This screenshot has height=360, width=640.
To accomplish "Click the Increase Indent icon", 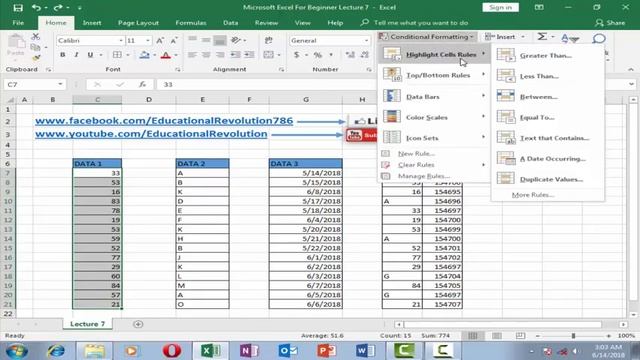I will (x=249, y=55).
